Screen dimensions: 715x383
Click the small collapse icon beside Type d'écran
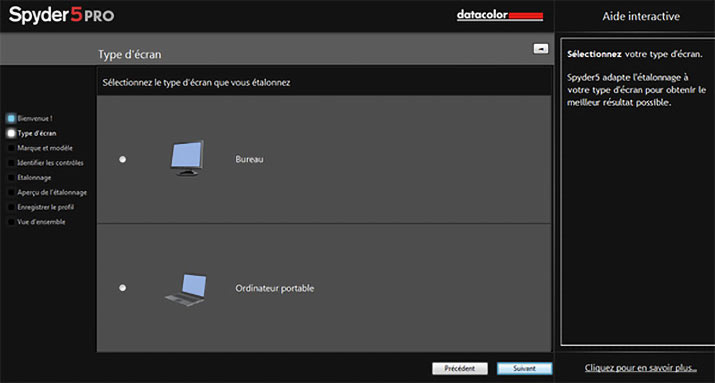541,49
